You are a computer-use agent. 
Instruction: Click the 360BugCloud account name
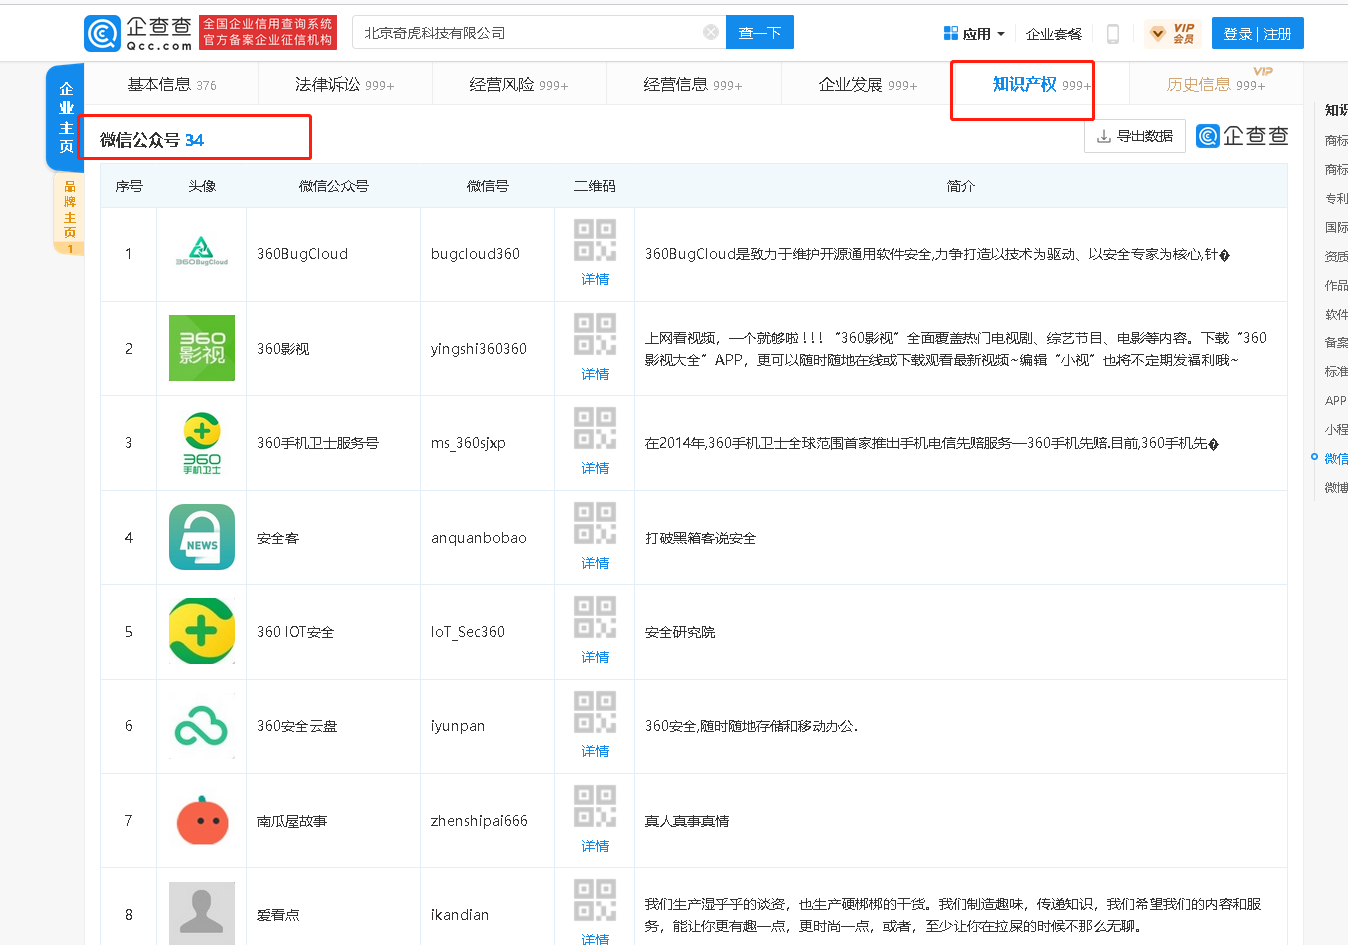(302, 254)
